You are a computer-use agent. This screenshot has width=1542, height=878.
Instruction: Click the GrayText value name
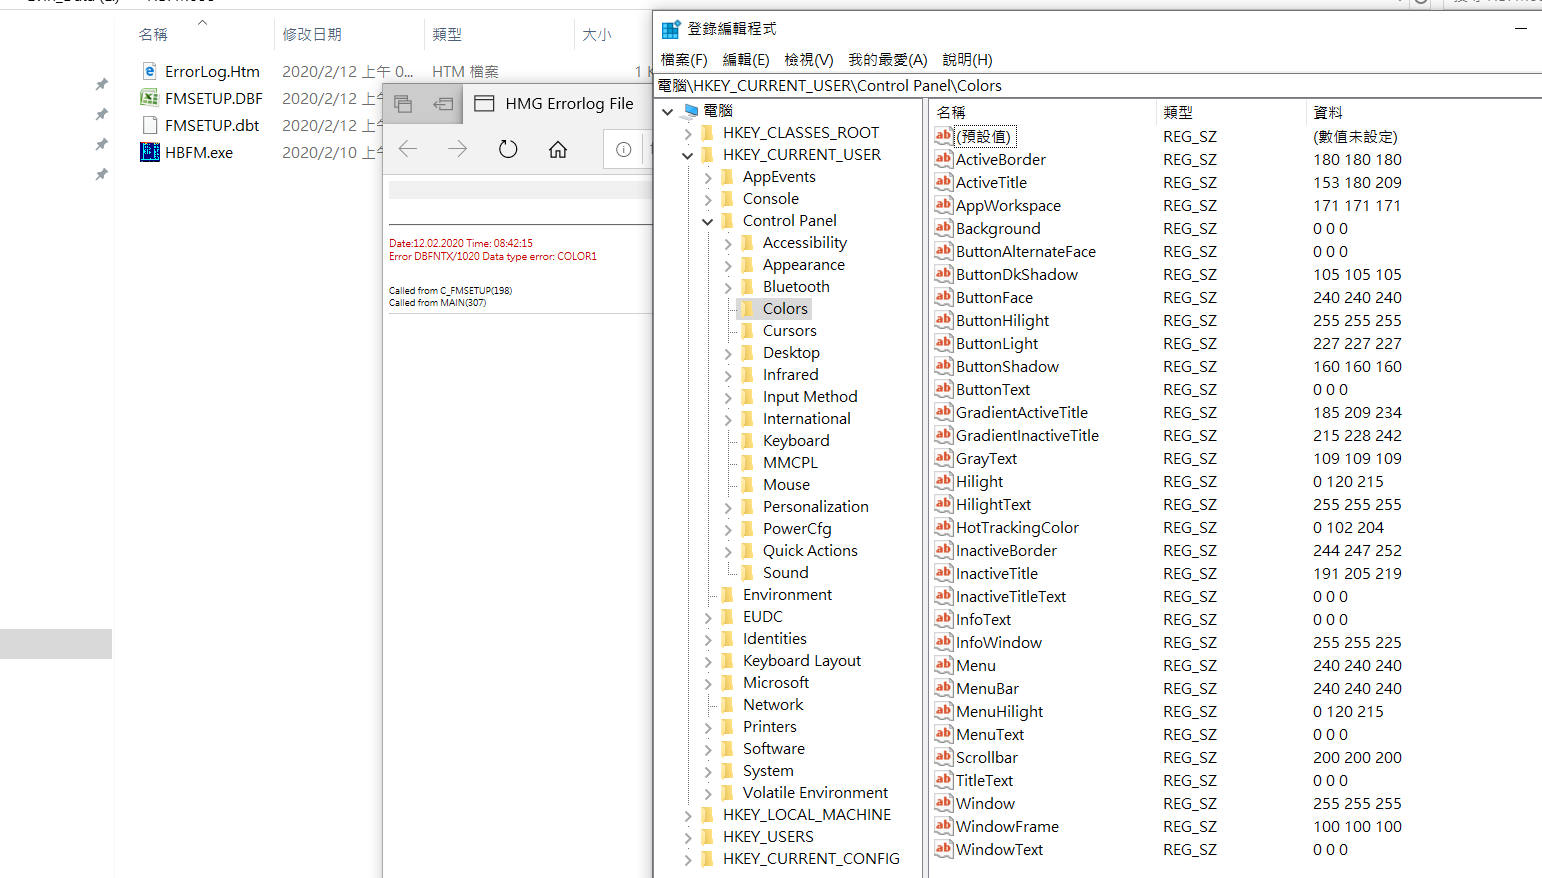(986, 458)
